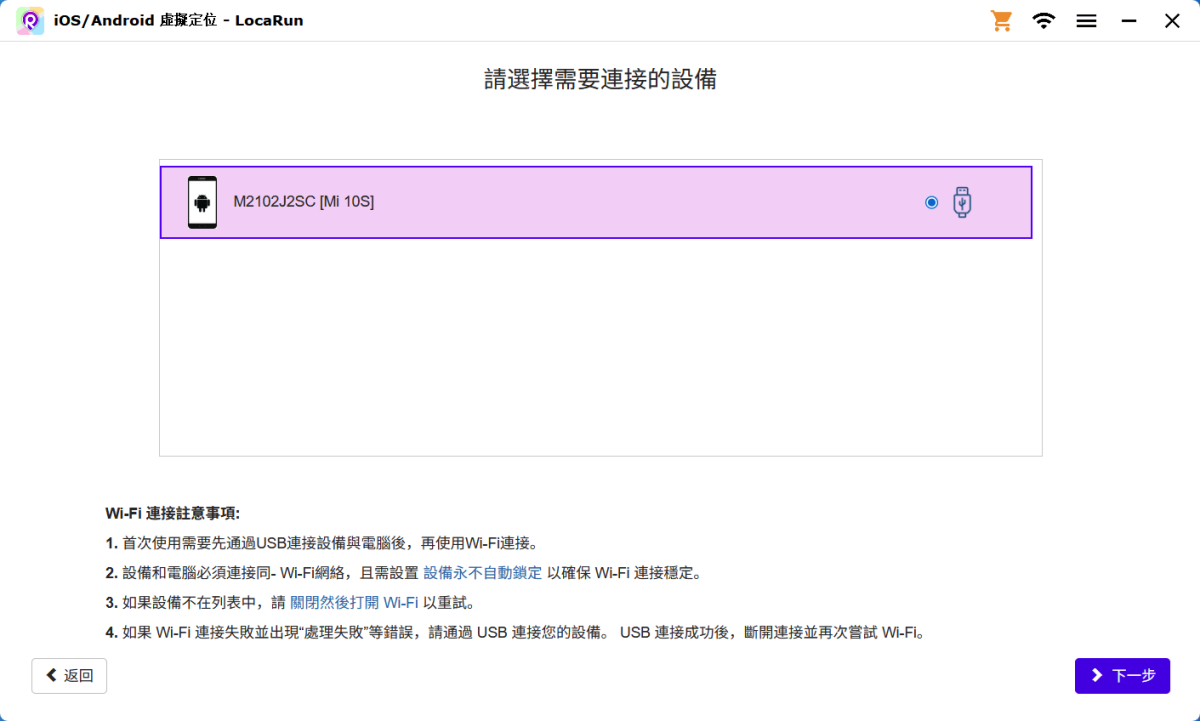Viewport: 1200px width, 721px height.
Task: Click empty area of the device list
Action: (x=600, y=350)
